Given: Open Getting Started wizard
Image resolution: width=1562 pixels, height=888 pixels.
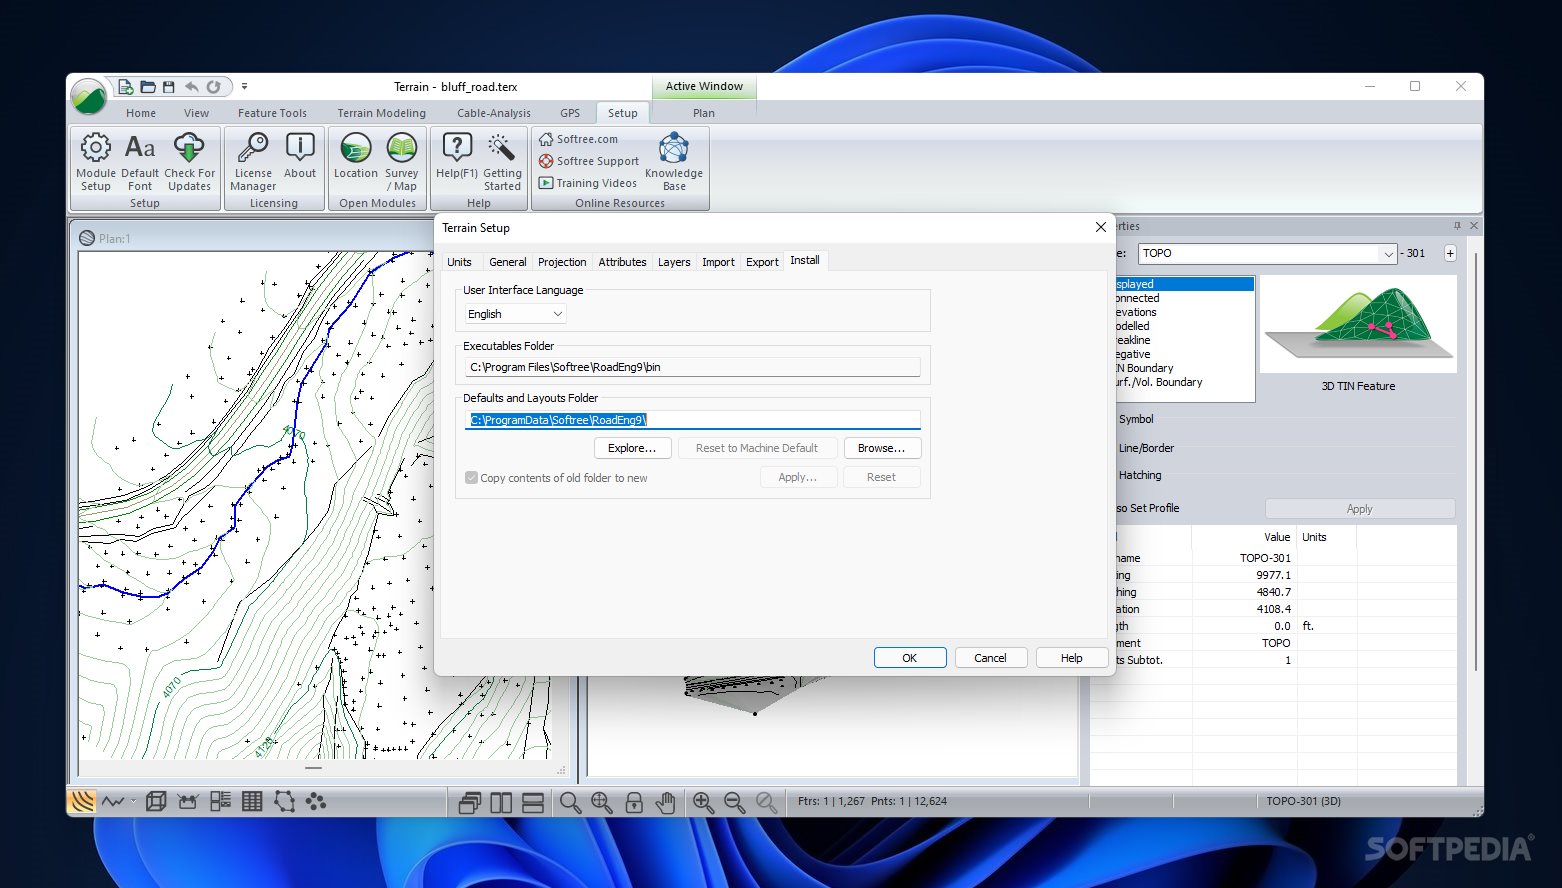Looking at the screenshot, I should pos(502,161).
